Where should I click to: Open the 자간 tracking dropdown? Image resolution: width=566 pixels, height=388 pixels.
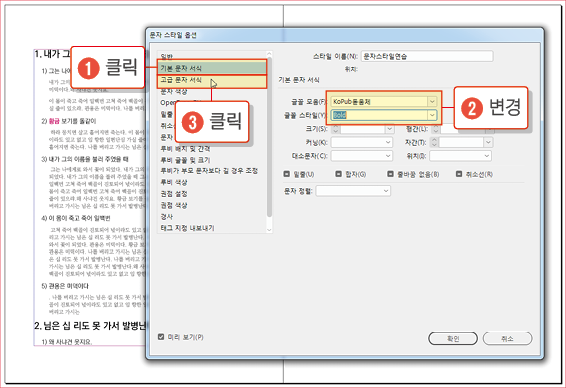pos(488,142)
